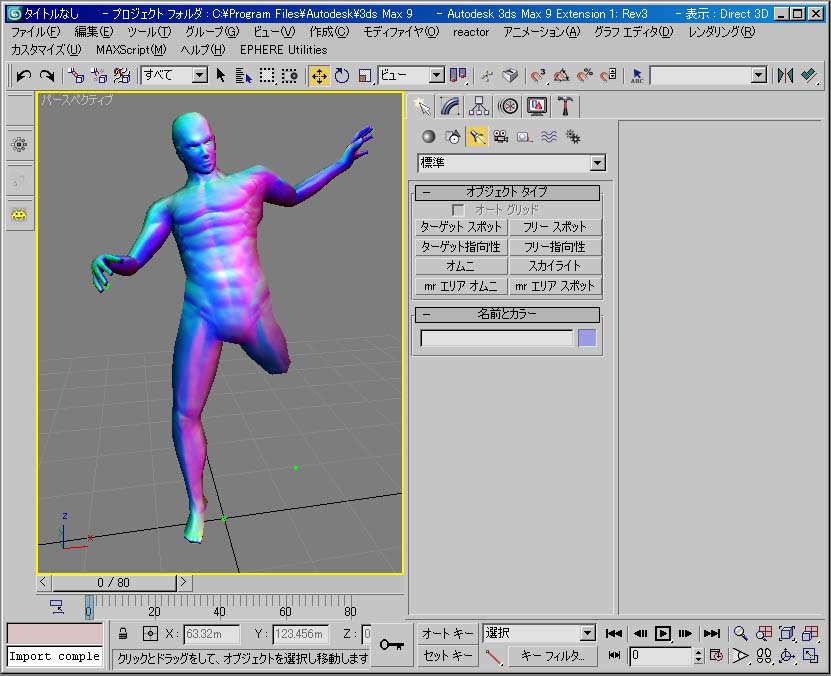Select the Move tool in the toolbar
The height and width of the screenshot is (676, 831).
click(x=319, y=76)
